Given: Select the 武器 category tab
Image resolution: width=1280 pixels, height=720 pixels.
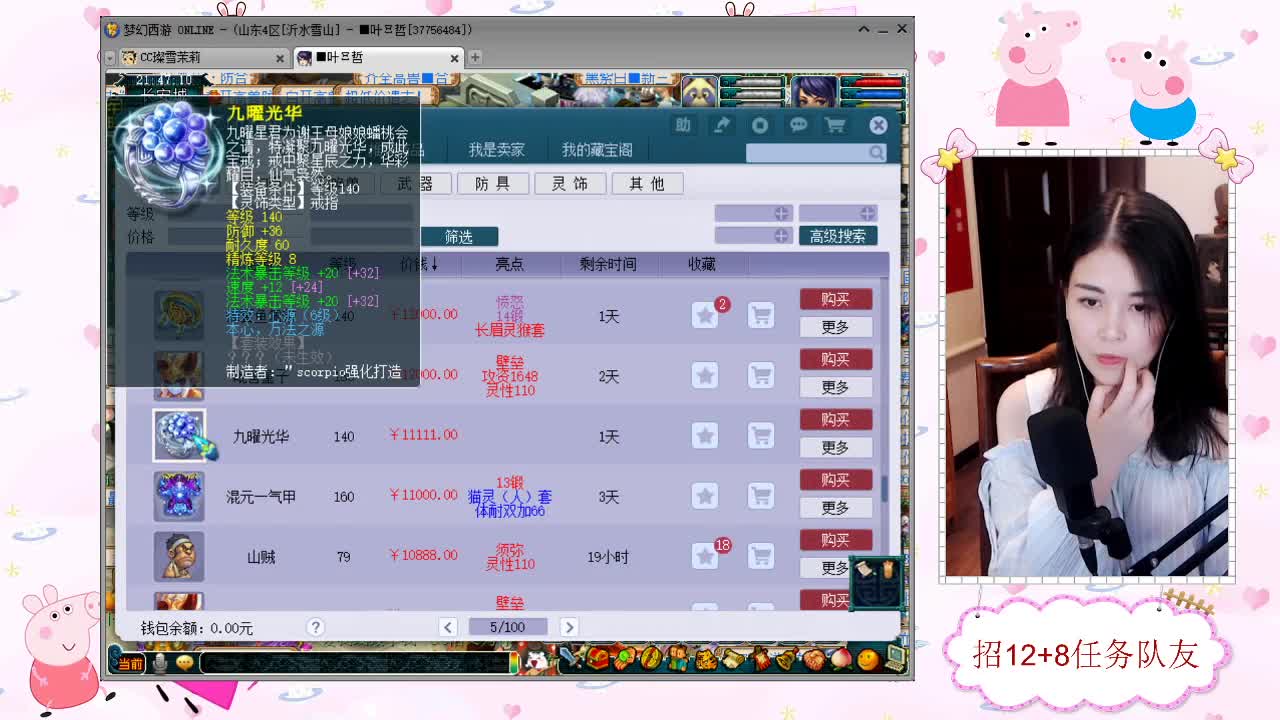Looking at the screenshot, I should tap(415, 183).
